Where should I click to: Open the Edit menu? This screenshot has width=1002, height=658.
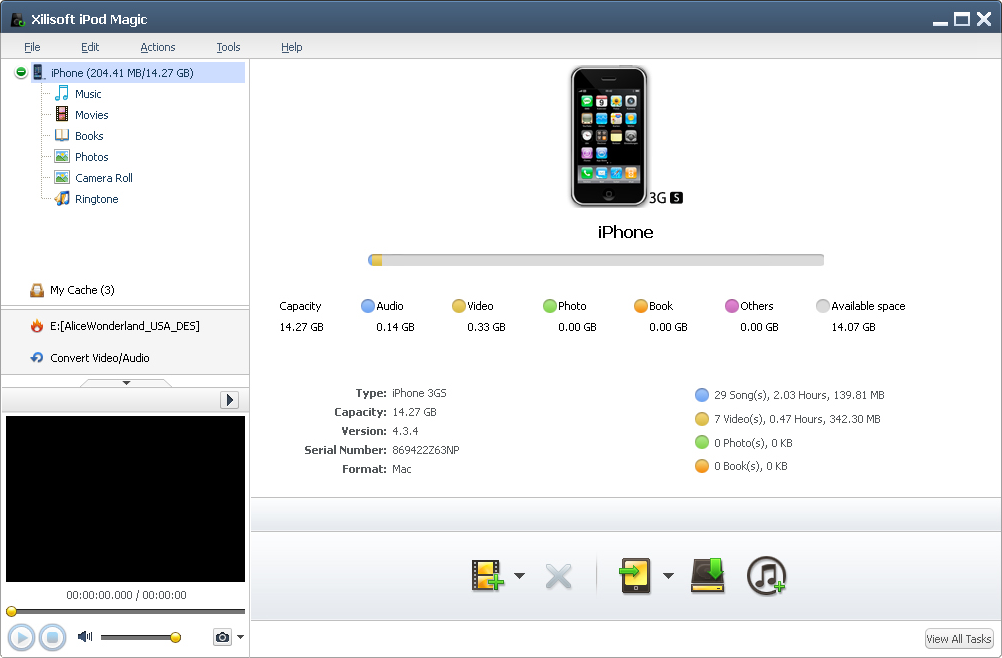click(90, 47)
